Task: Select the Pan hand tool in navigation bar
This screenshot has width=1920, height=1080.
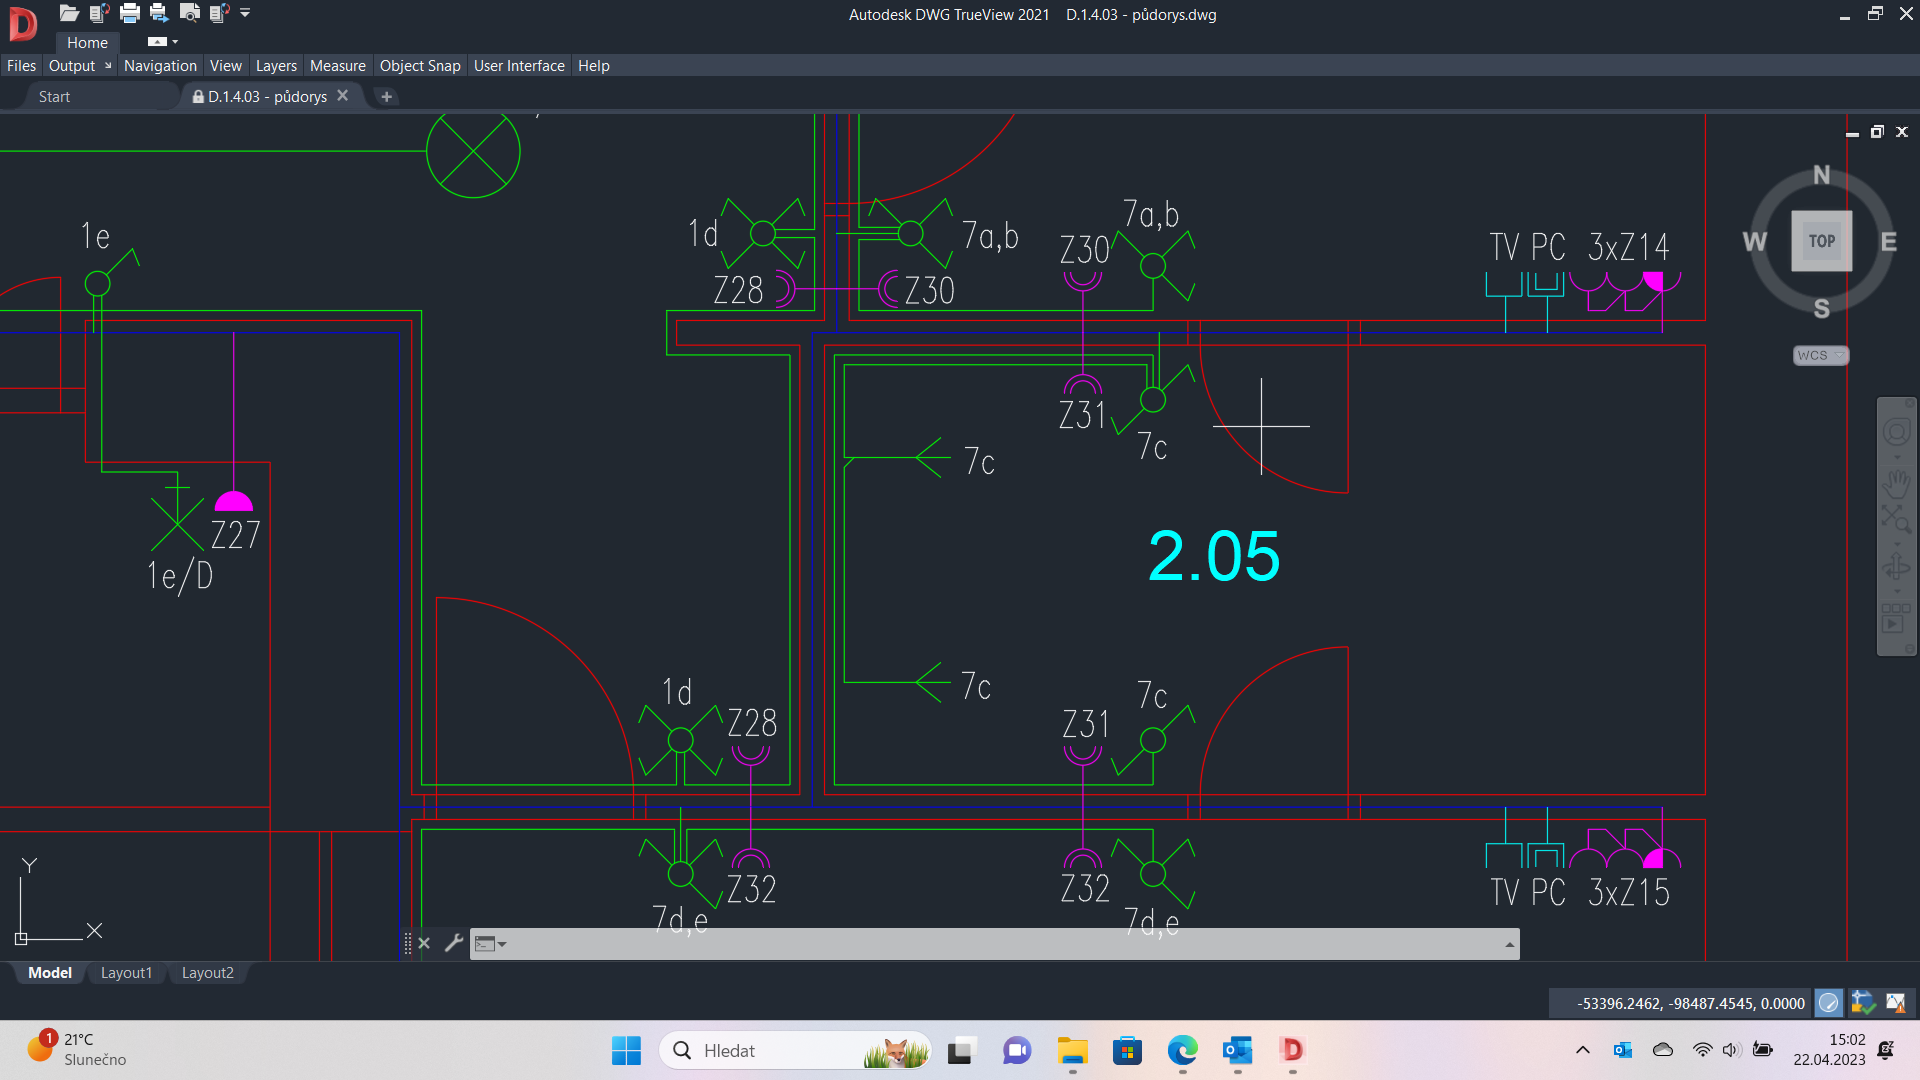Action: tap(1897, 484)
